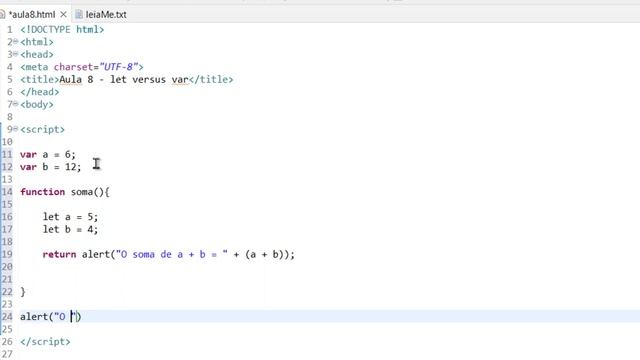Open the leiaMe.txt tab
Image resolution: width=640 pixels, height=360 pixels.
point(106,15)
